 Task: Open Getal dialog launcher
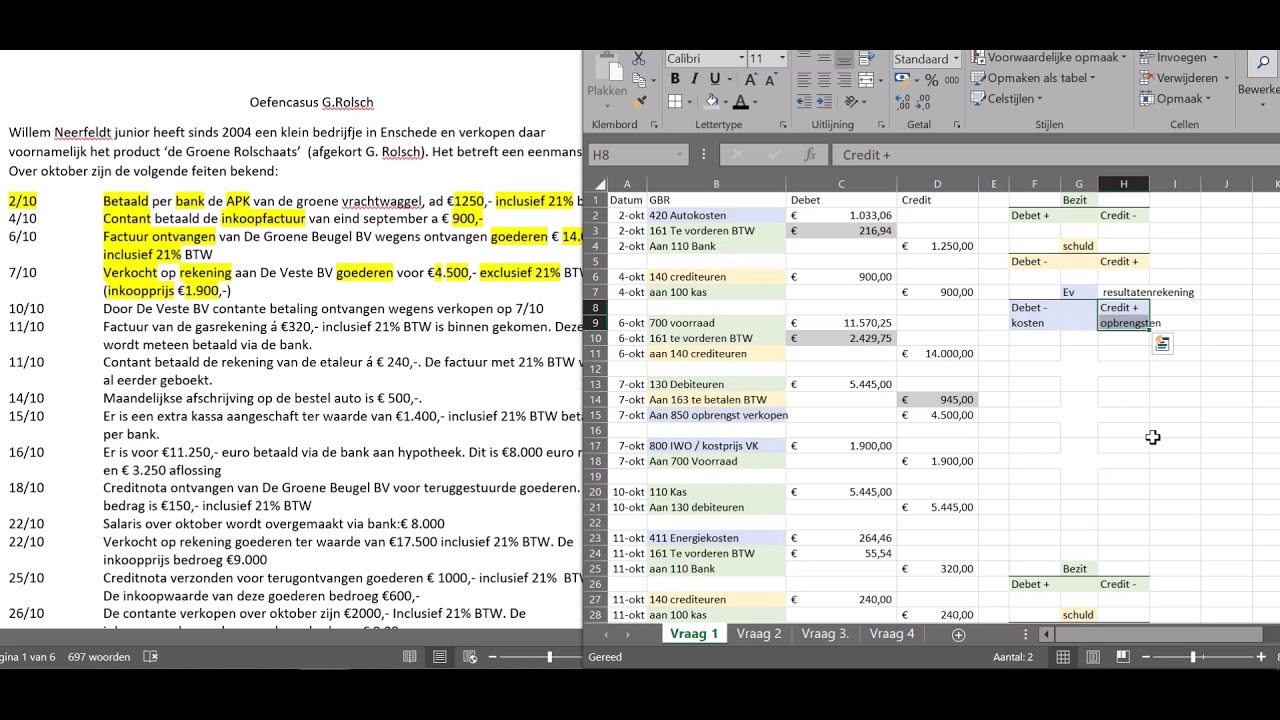(x=957, y=125)
